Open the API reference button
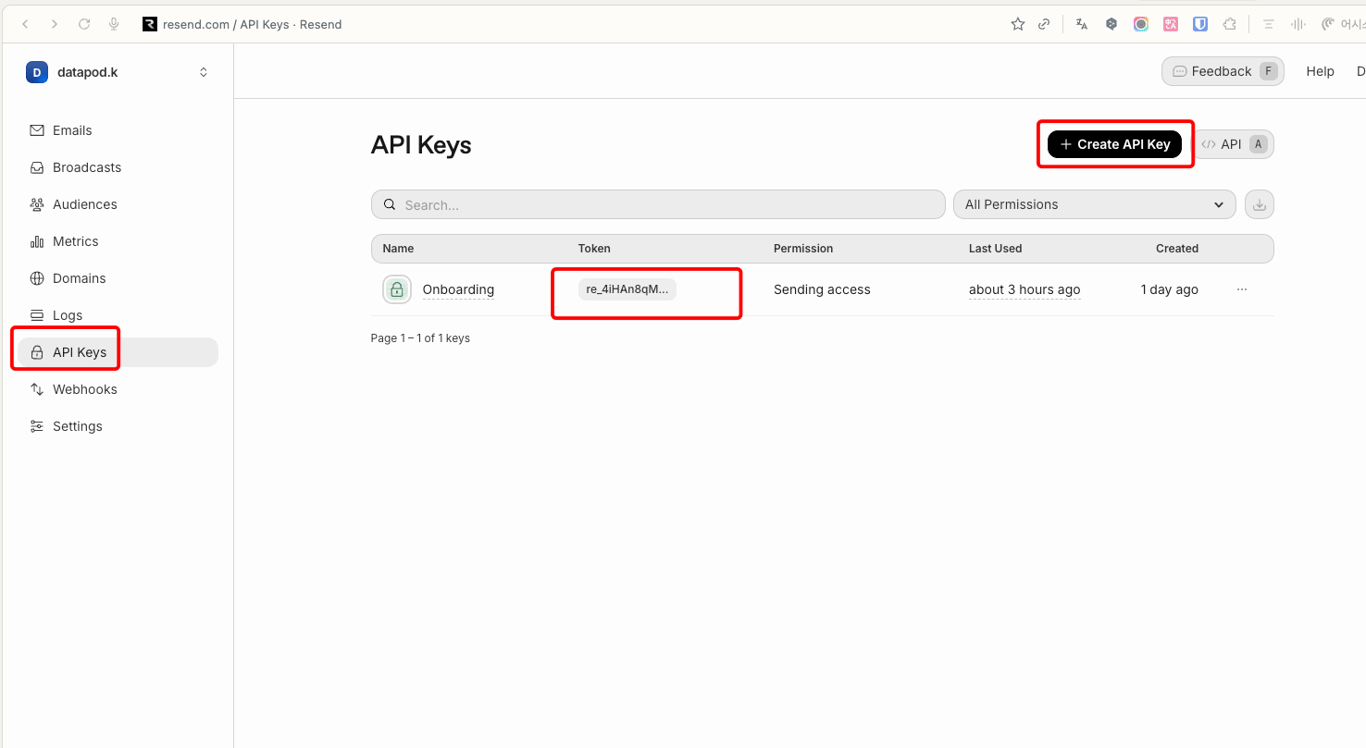The image size is (1366, 748). tap(1233, 144)
